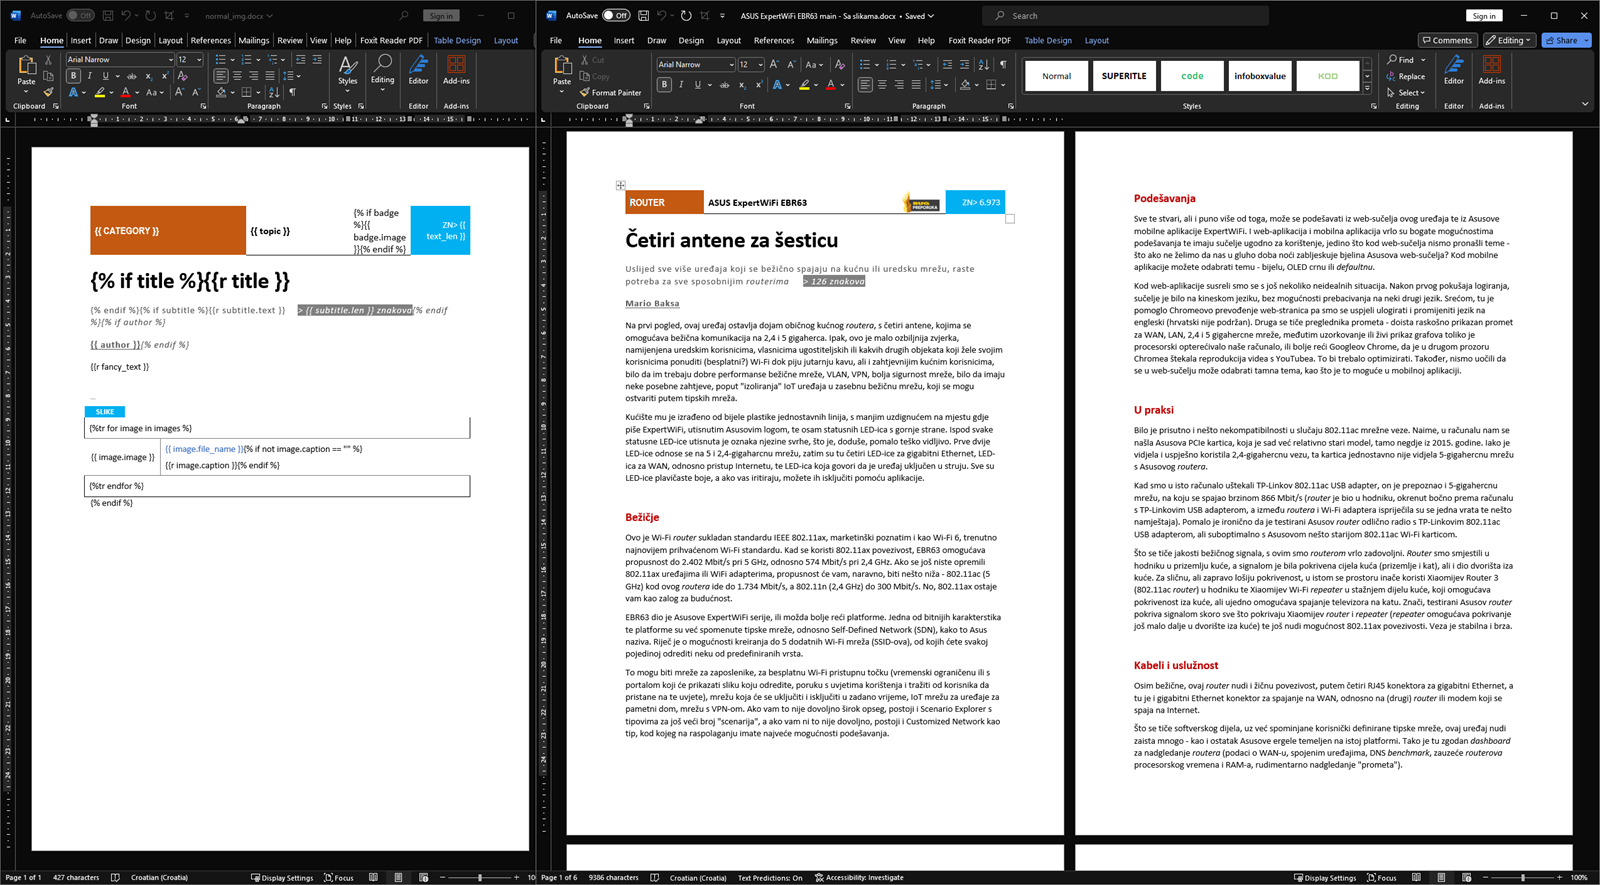This screenshot has height=885, width=1600.
Task: Shrink font size in ASUS ExpertWiFi window
Action: 791,64
